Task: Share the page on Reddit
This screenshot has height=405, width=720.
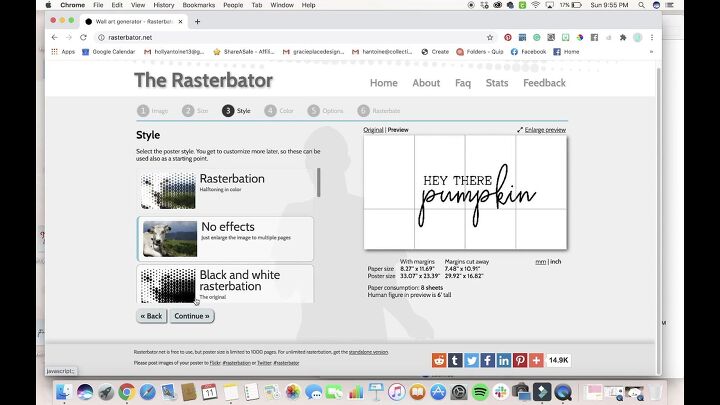Action: (439, 360)
